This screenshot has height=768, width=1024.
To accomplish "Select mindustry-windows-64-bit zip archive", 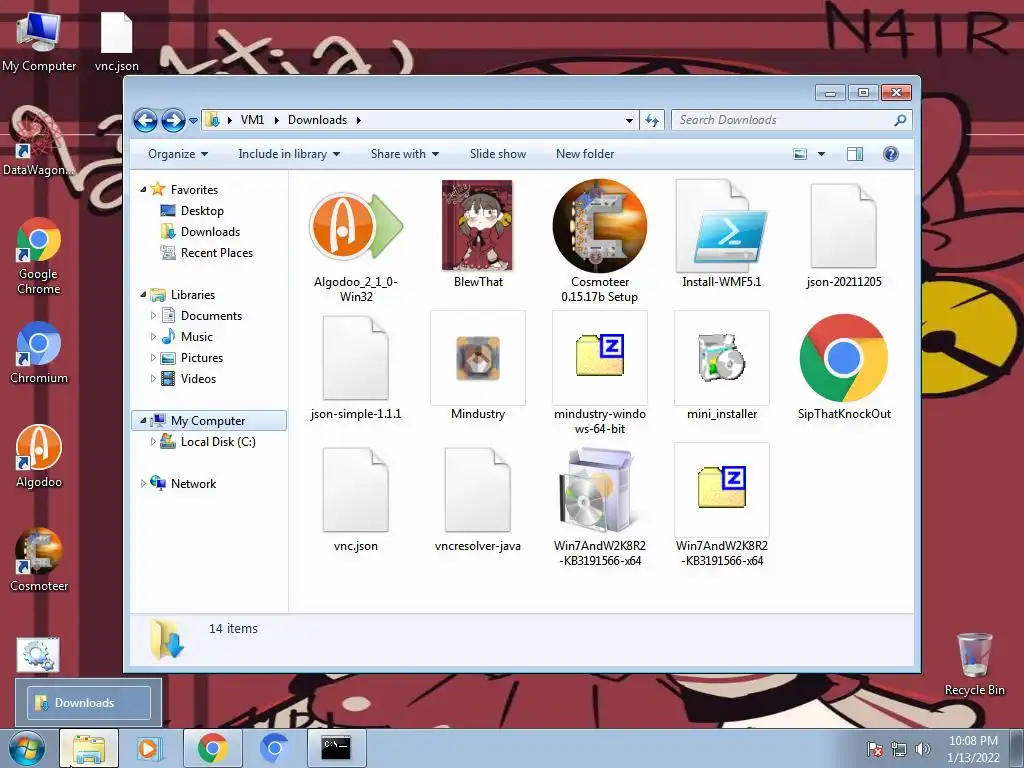I will (600, 374).
